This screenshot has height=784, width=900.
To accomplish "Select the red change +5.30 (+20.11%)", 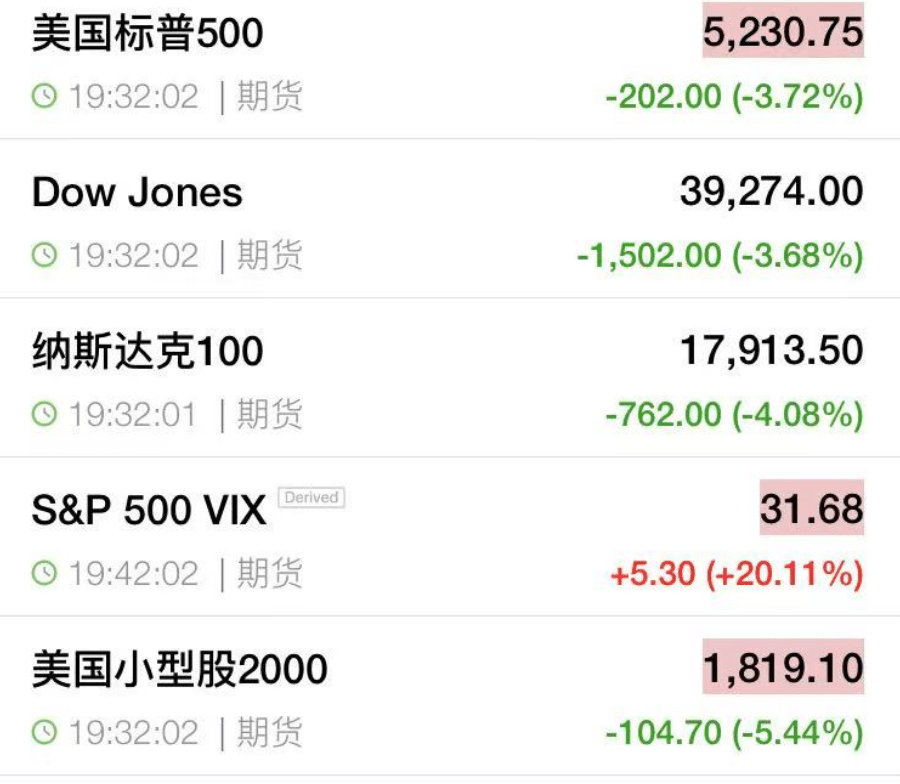I will 735,573.
